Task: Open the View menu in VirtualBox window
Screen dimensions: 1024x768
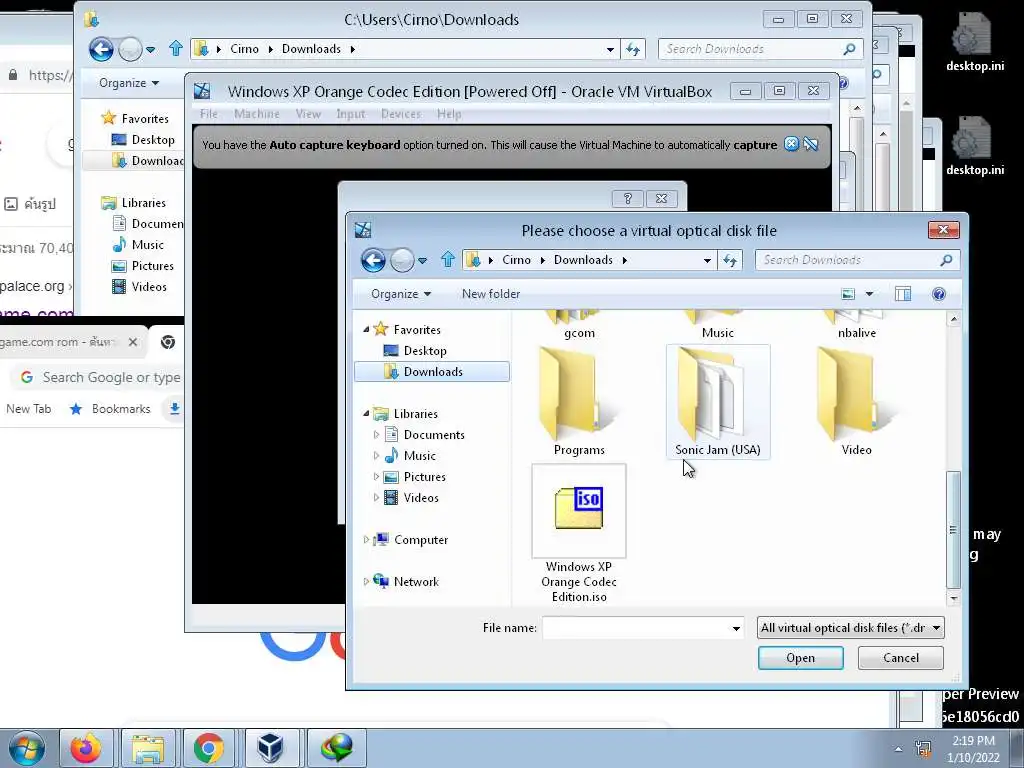Action: click(308, 114)
